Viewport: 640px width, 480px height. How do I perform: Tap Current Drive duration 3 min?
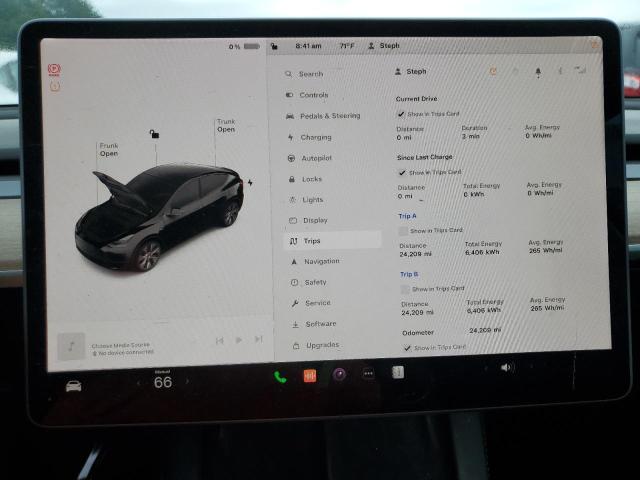pyautogui.click(x=470, y=136)
